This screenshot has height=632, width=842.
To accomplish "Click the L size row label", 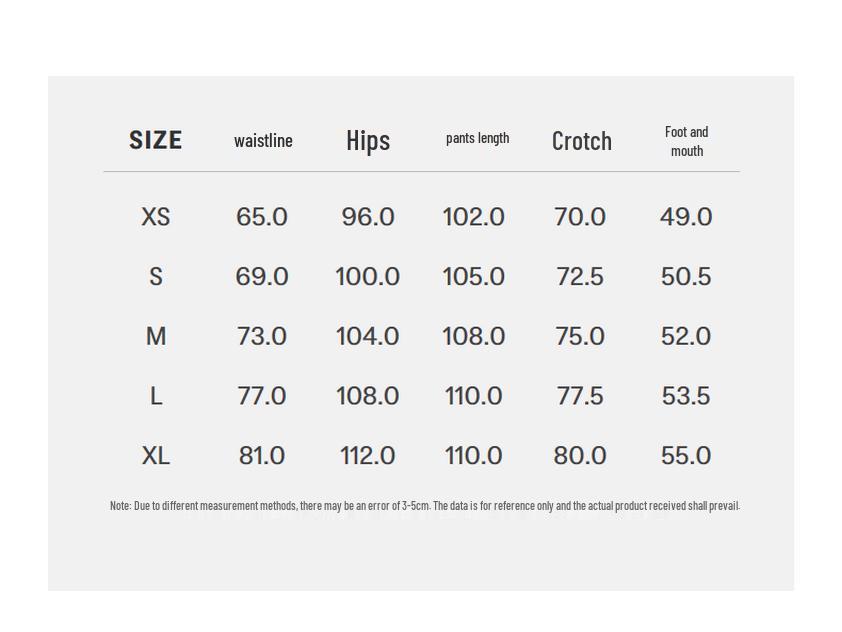I will 156,396.
